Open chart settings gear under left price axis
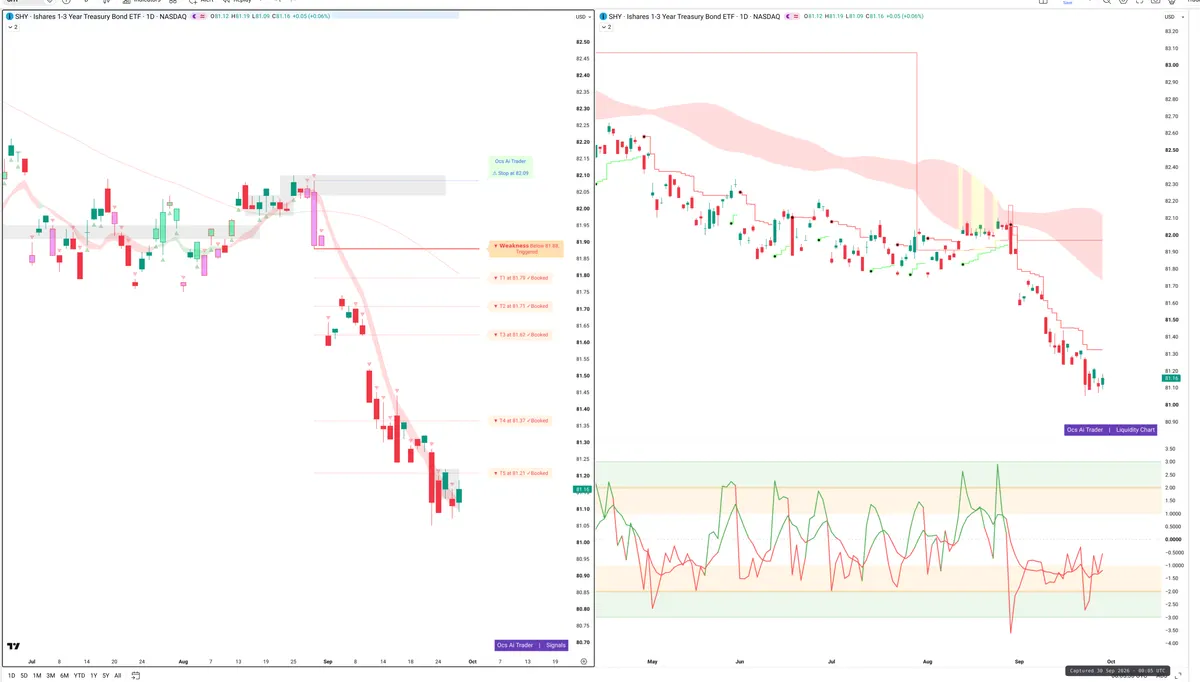Image resolution: width=1200 pixels, height=682 pixels. [x=583, y=661]
